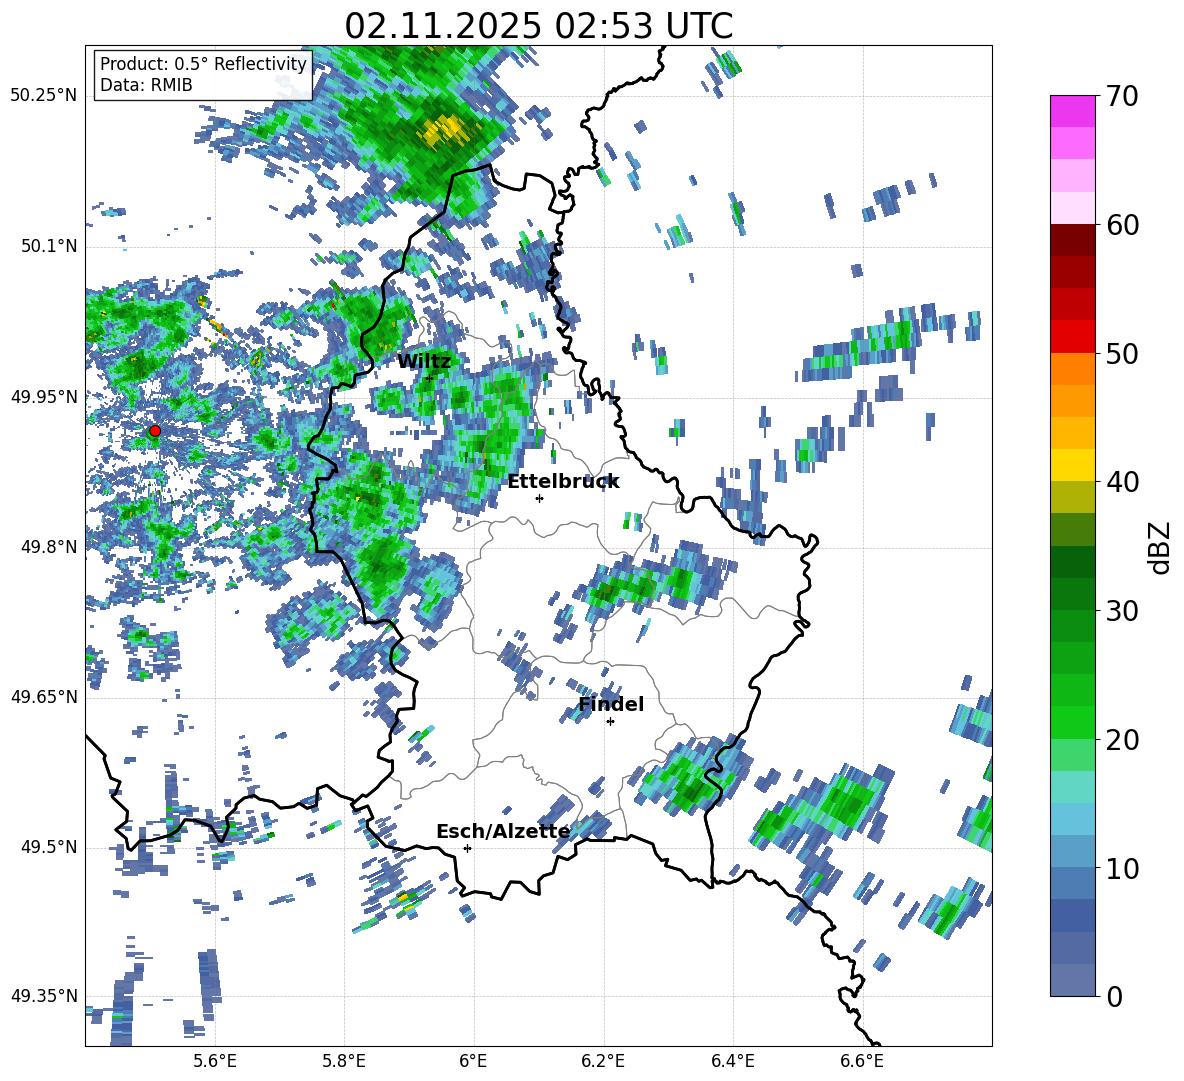The image size is (1184, 1081).
Task: Click the Ettelbruck cross marker
Action: point(539,498)
